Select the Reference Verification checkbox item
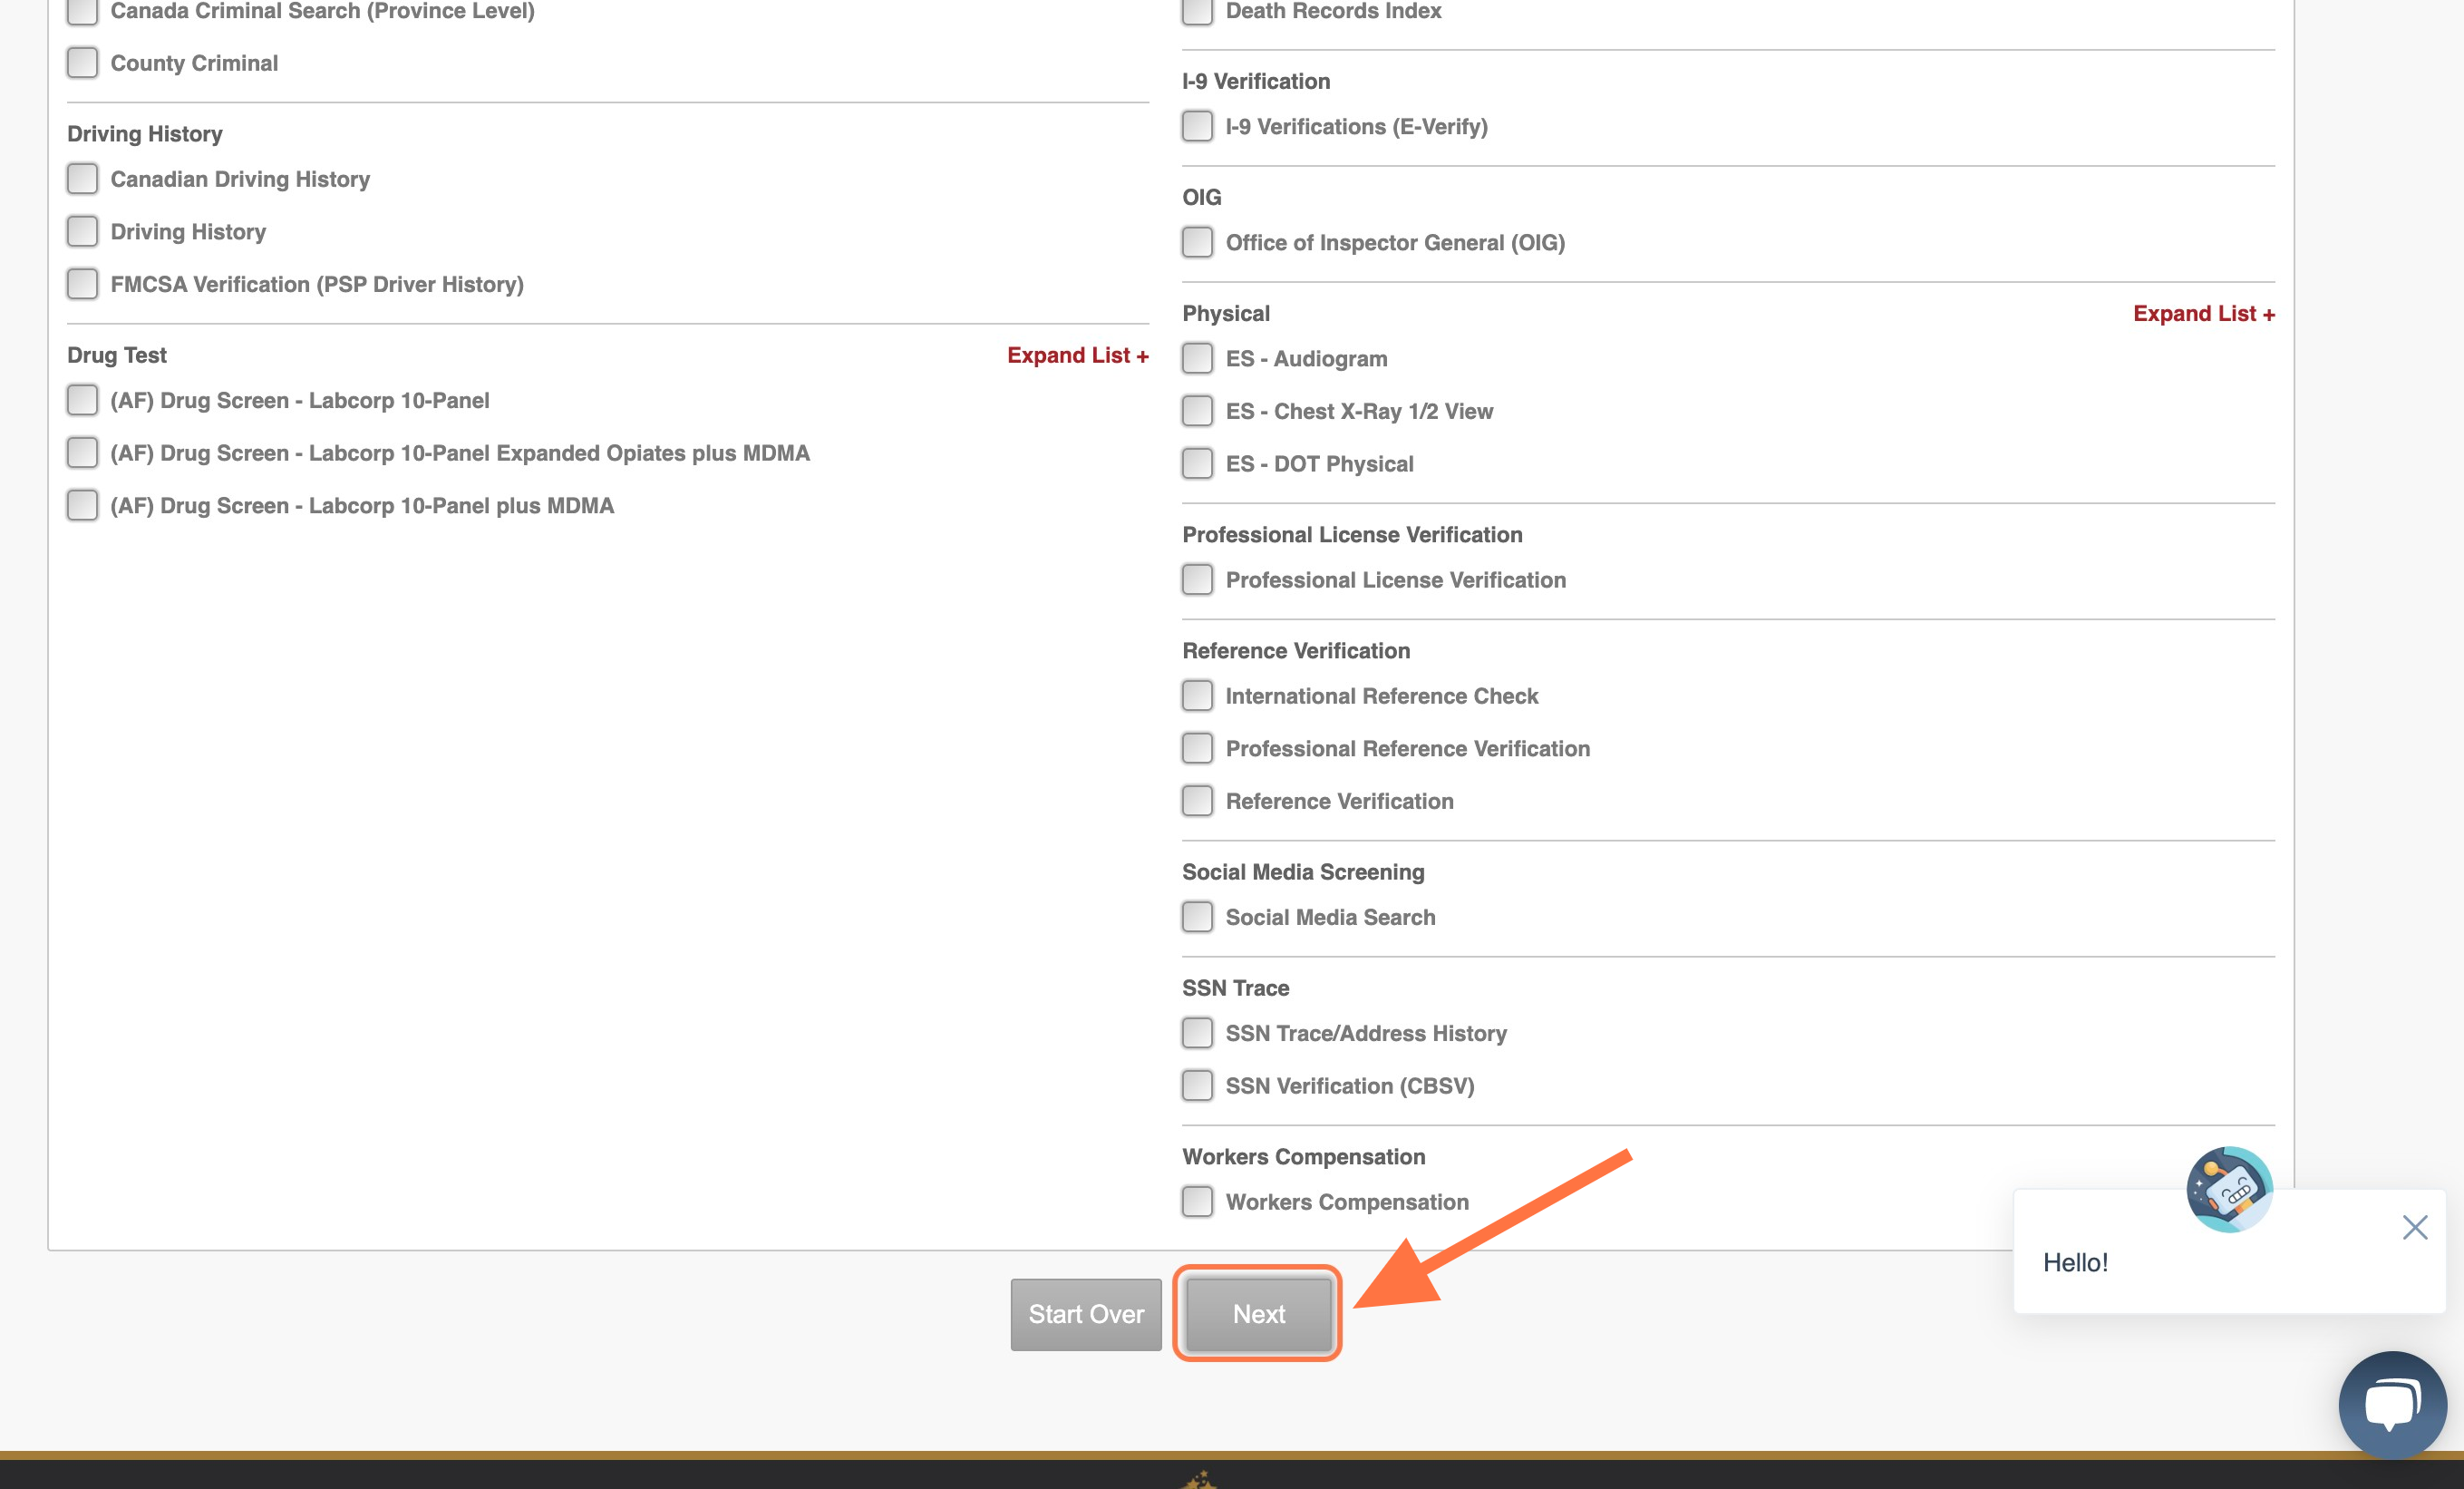 click(1197, 801)
